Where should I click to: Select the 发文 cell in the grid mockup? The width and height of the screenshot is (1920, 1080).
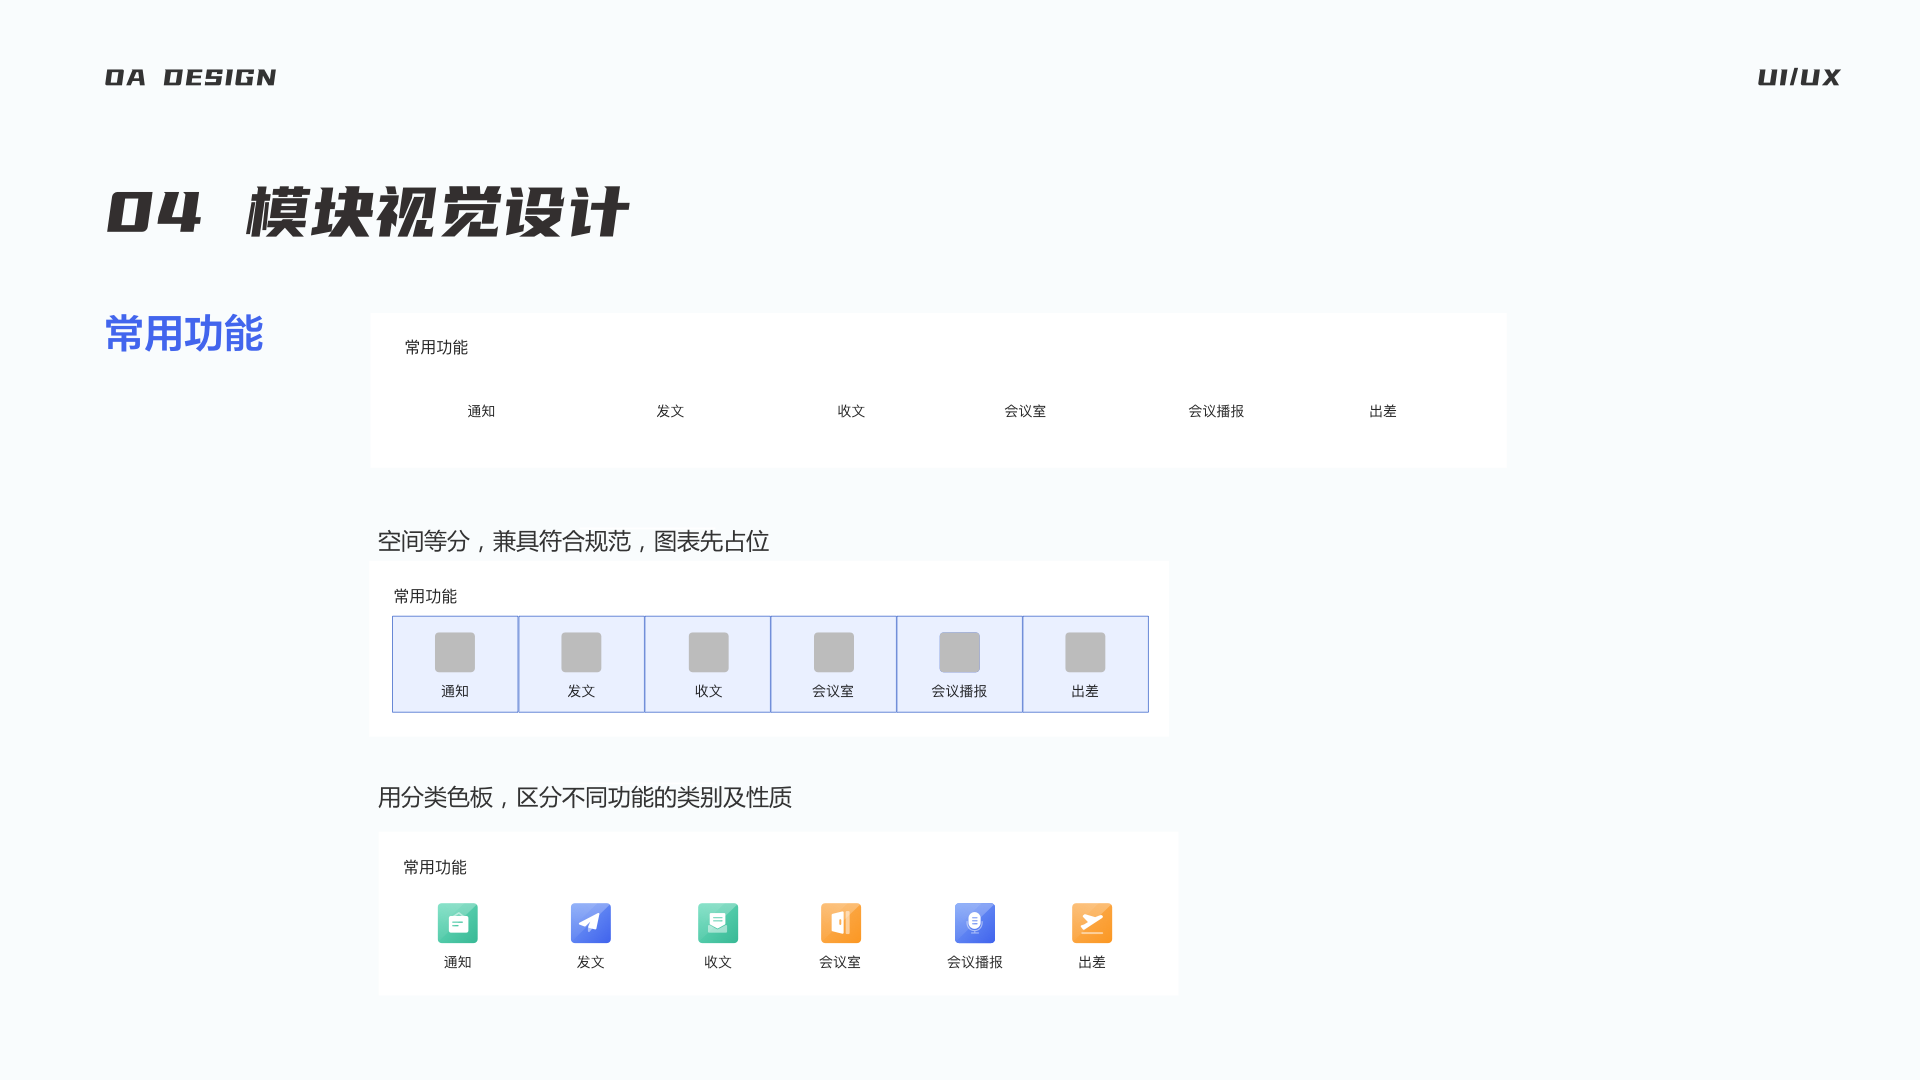coord(581,664)
